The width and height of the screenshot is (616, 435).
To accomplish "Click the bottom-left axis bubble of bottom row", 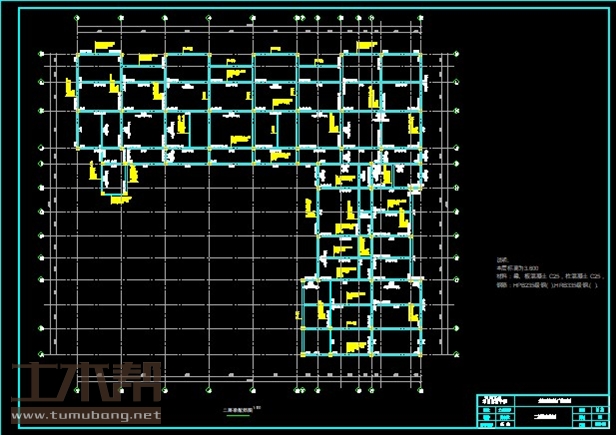I will point(78,390).
